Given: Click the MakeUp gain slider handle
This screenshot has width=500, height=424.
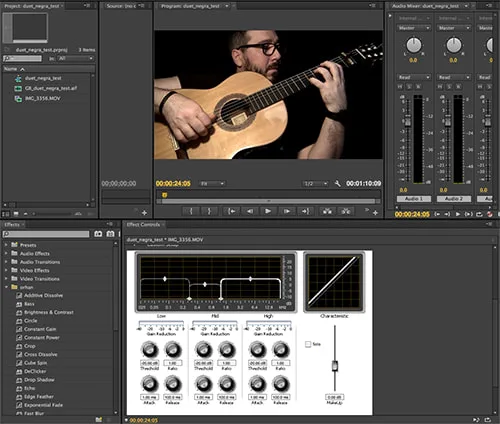Looking at the screenshot, I should tap(335, 366).
